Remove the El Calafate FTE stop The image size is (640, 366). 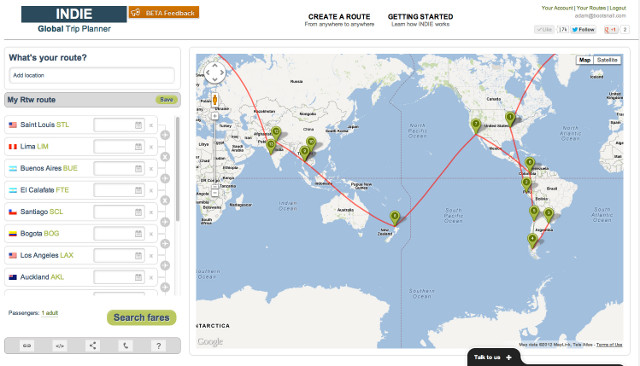(151, 191)
